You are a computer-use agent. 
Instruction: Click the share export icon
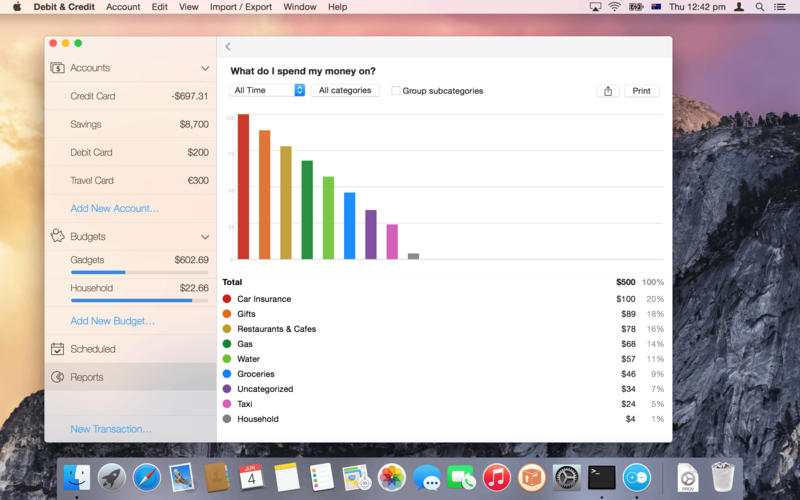607,91
